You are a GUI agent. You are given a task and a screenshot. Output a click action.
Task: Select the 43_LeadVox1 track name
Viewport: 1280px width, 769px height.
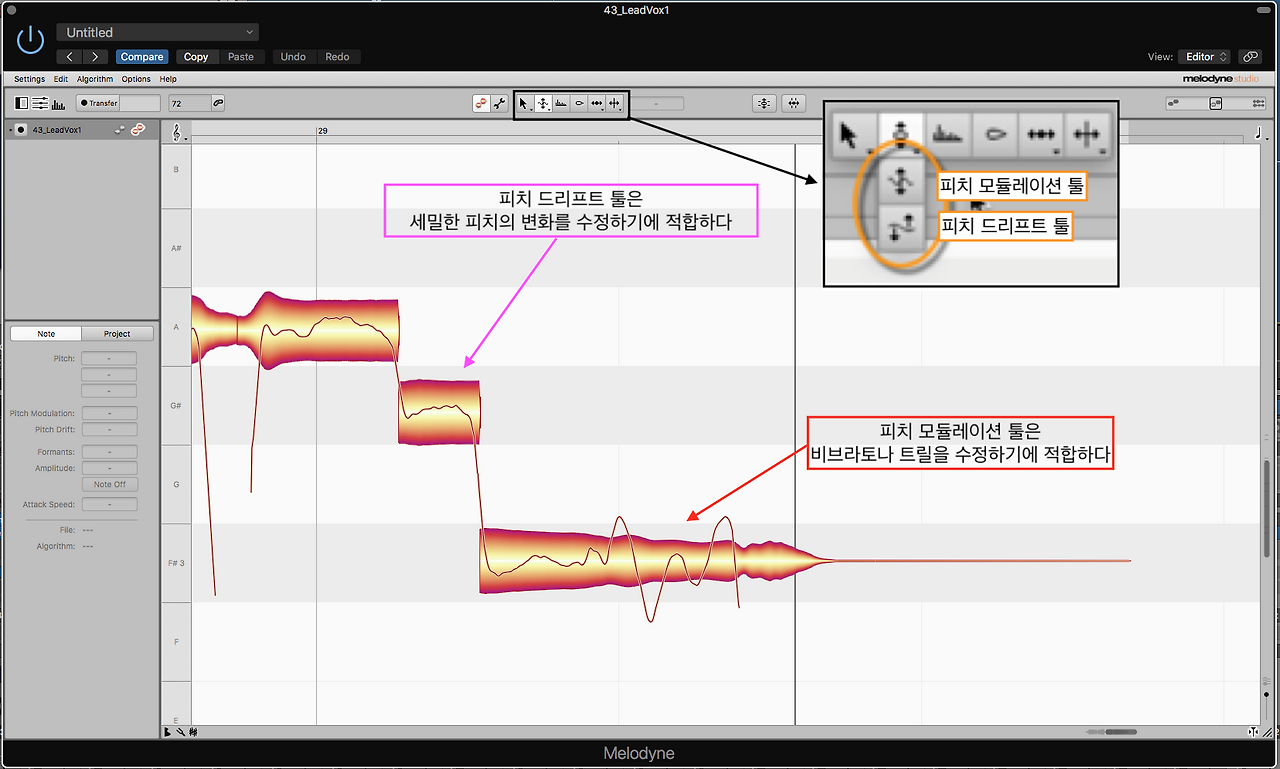[x=57, y=130]
